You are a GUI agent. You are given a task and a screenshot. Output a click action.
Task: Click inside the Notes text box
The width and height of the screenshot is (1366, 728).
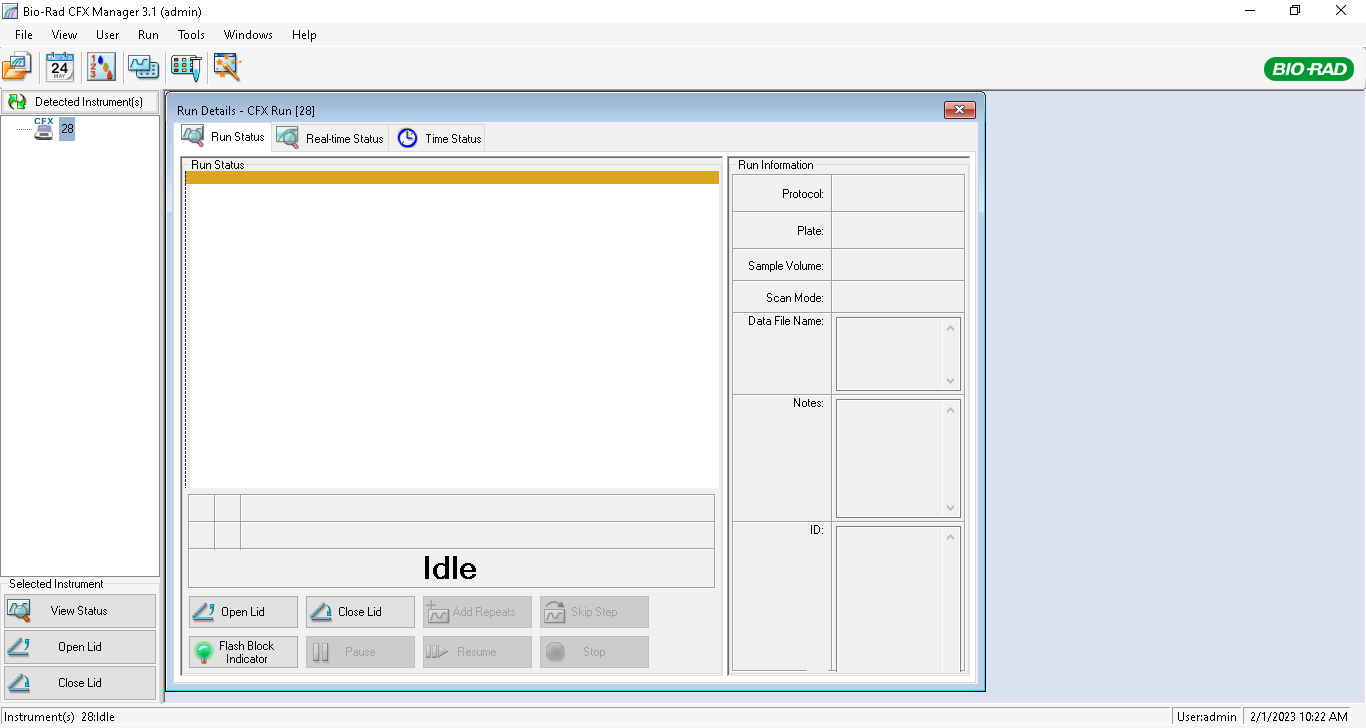tap(890, 458)
